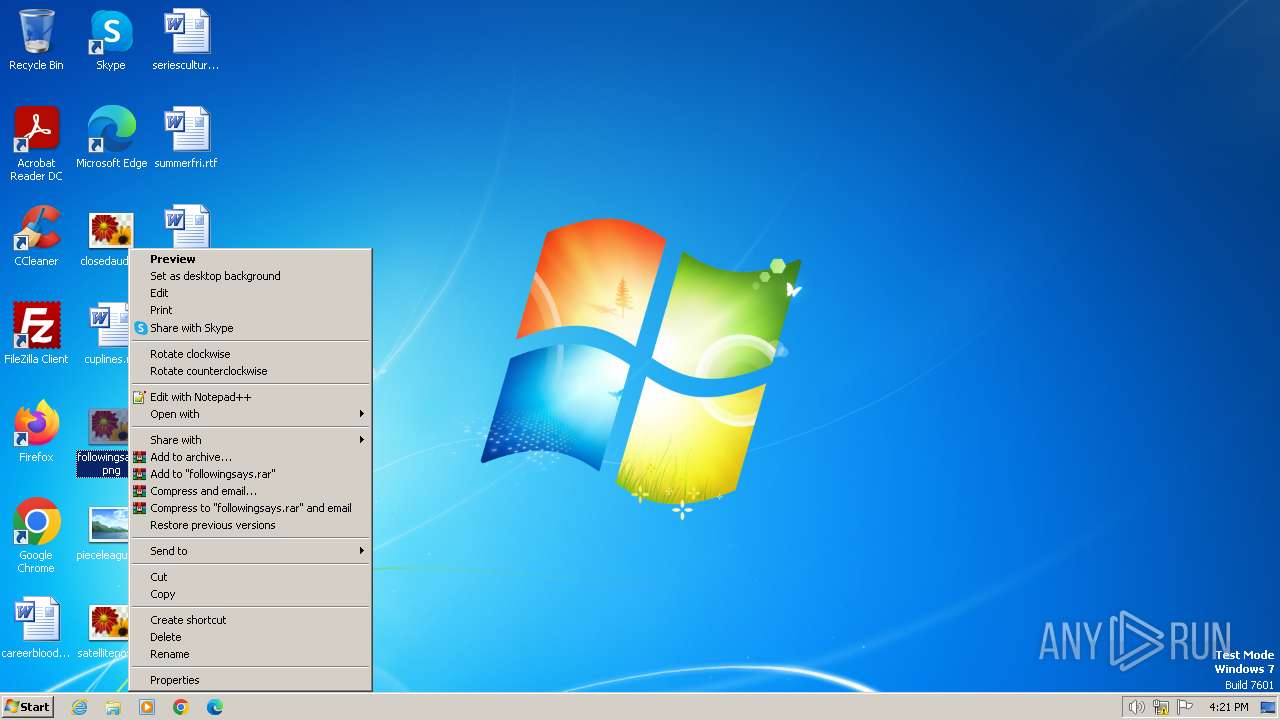Choose Create shortcut

tap(250, 620)
